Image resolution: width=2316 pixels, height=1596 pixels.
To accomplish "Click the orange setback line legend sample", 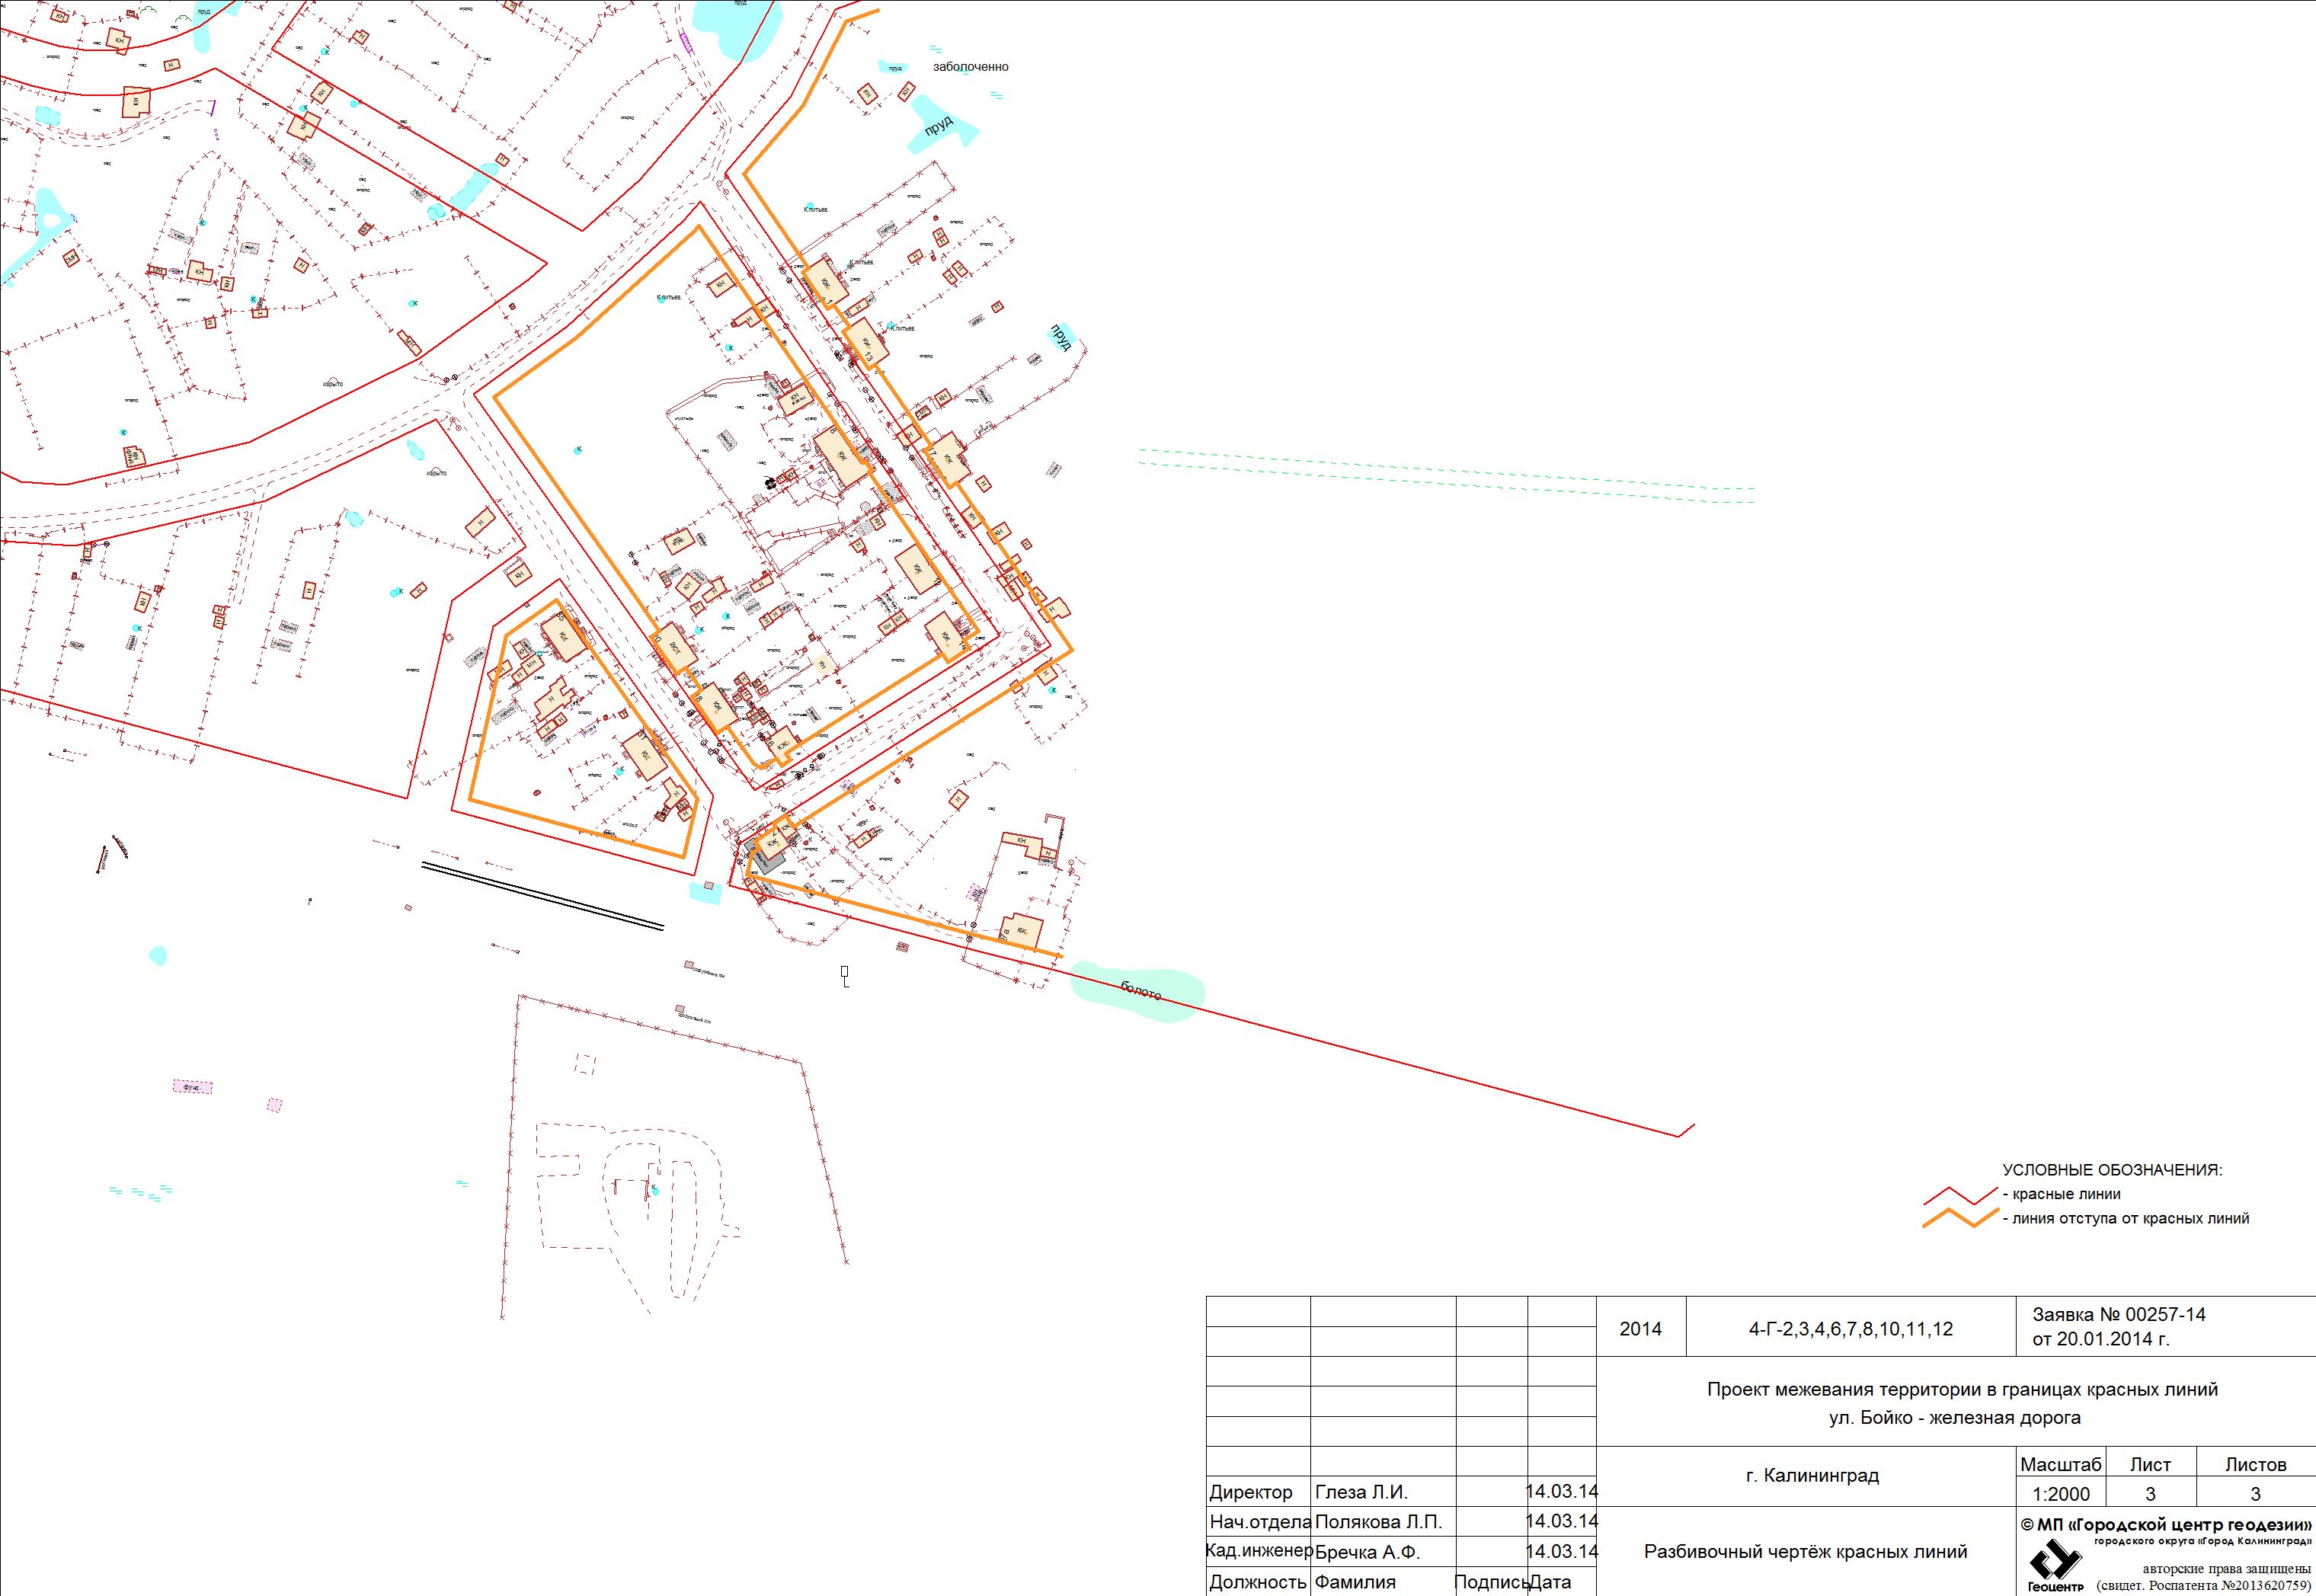I will click(1960, 1219).
